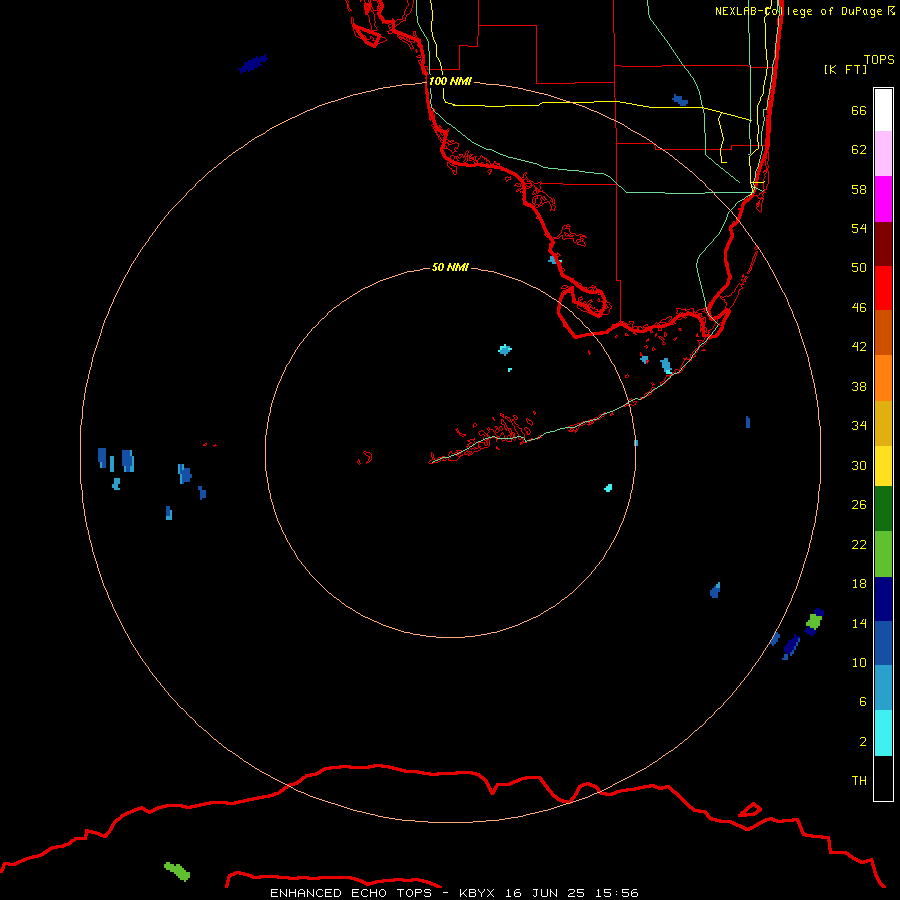The height and width of the screenshot is (900, 900).
Task: Click the "2" legend value
Action: click(863, 742)
